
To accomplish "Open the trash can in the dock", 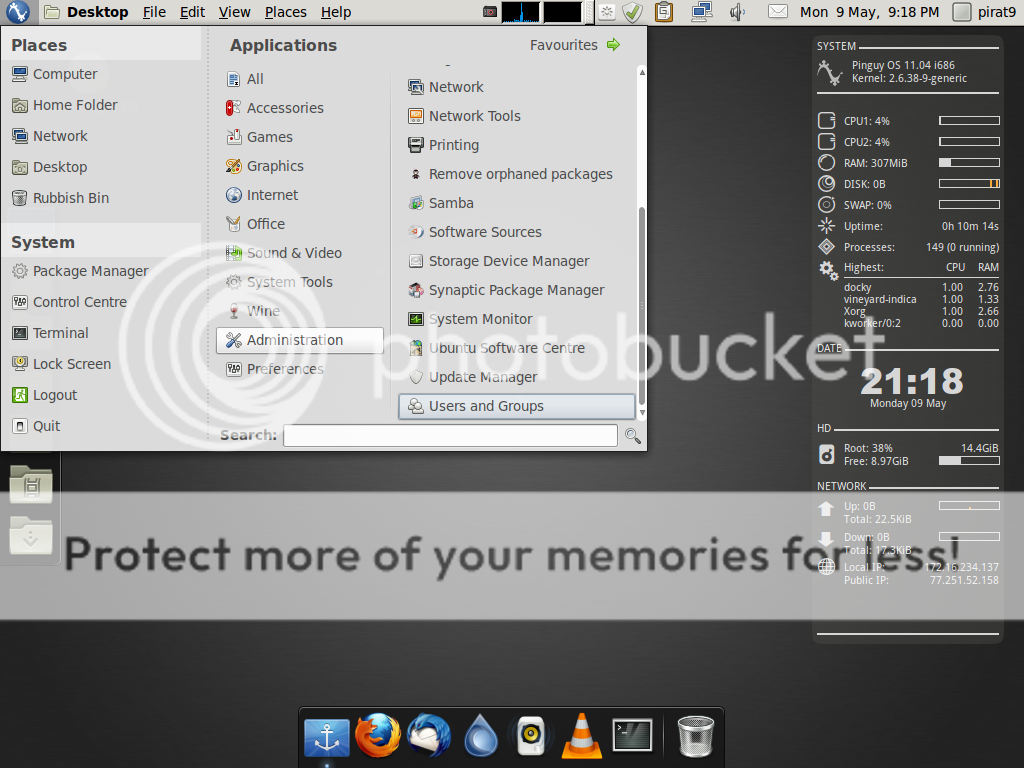I will [696, 736].
